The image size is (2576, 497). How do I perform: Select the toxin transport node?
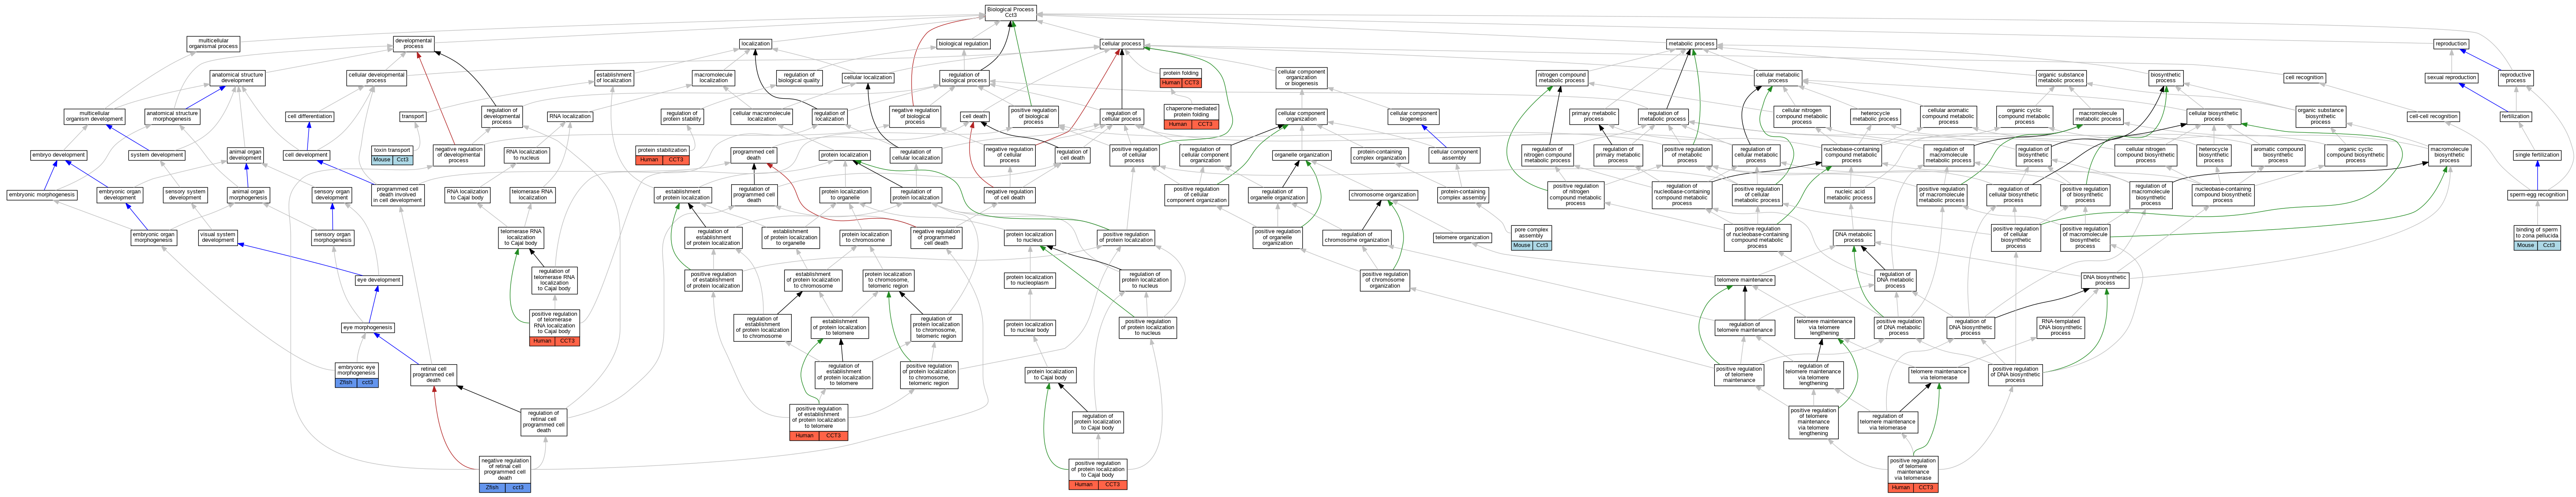392,150
